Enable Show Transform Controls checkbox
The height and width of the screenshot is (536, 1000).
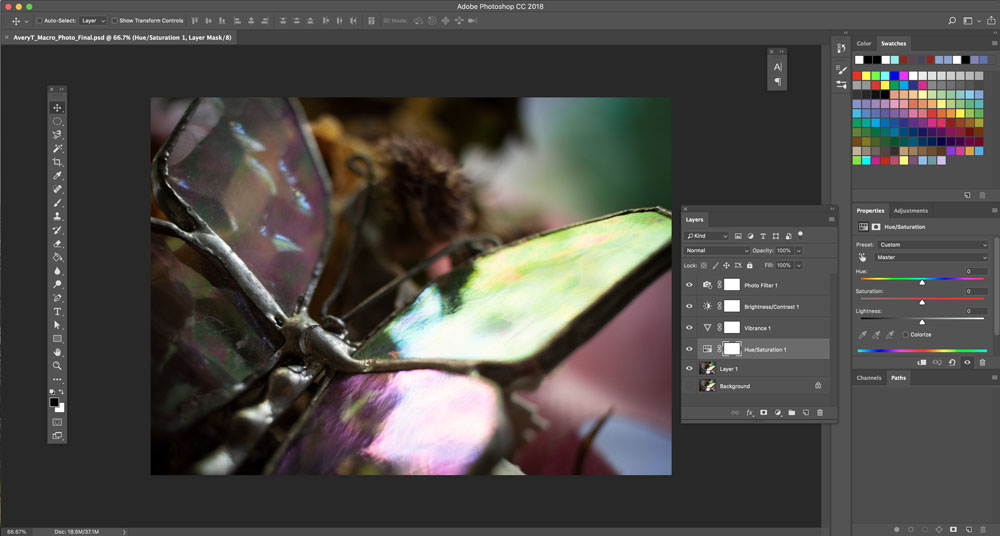pyautogui.click(x=115, y=20)
